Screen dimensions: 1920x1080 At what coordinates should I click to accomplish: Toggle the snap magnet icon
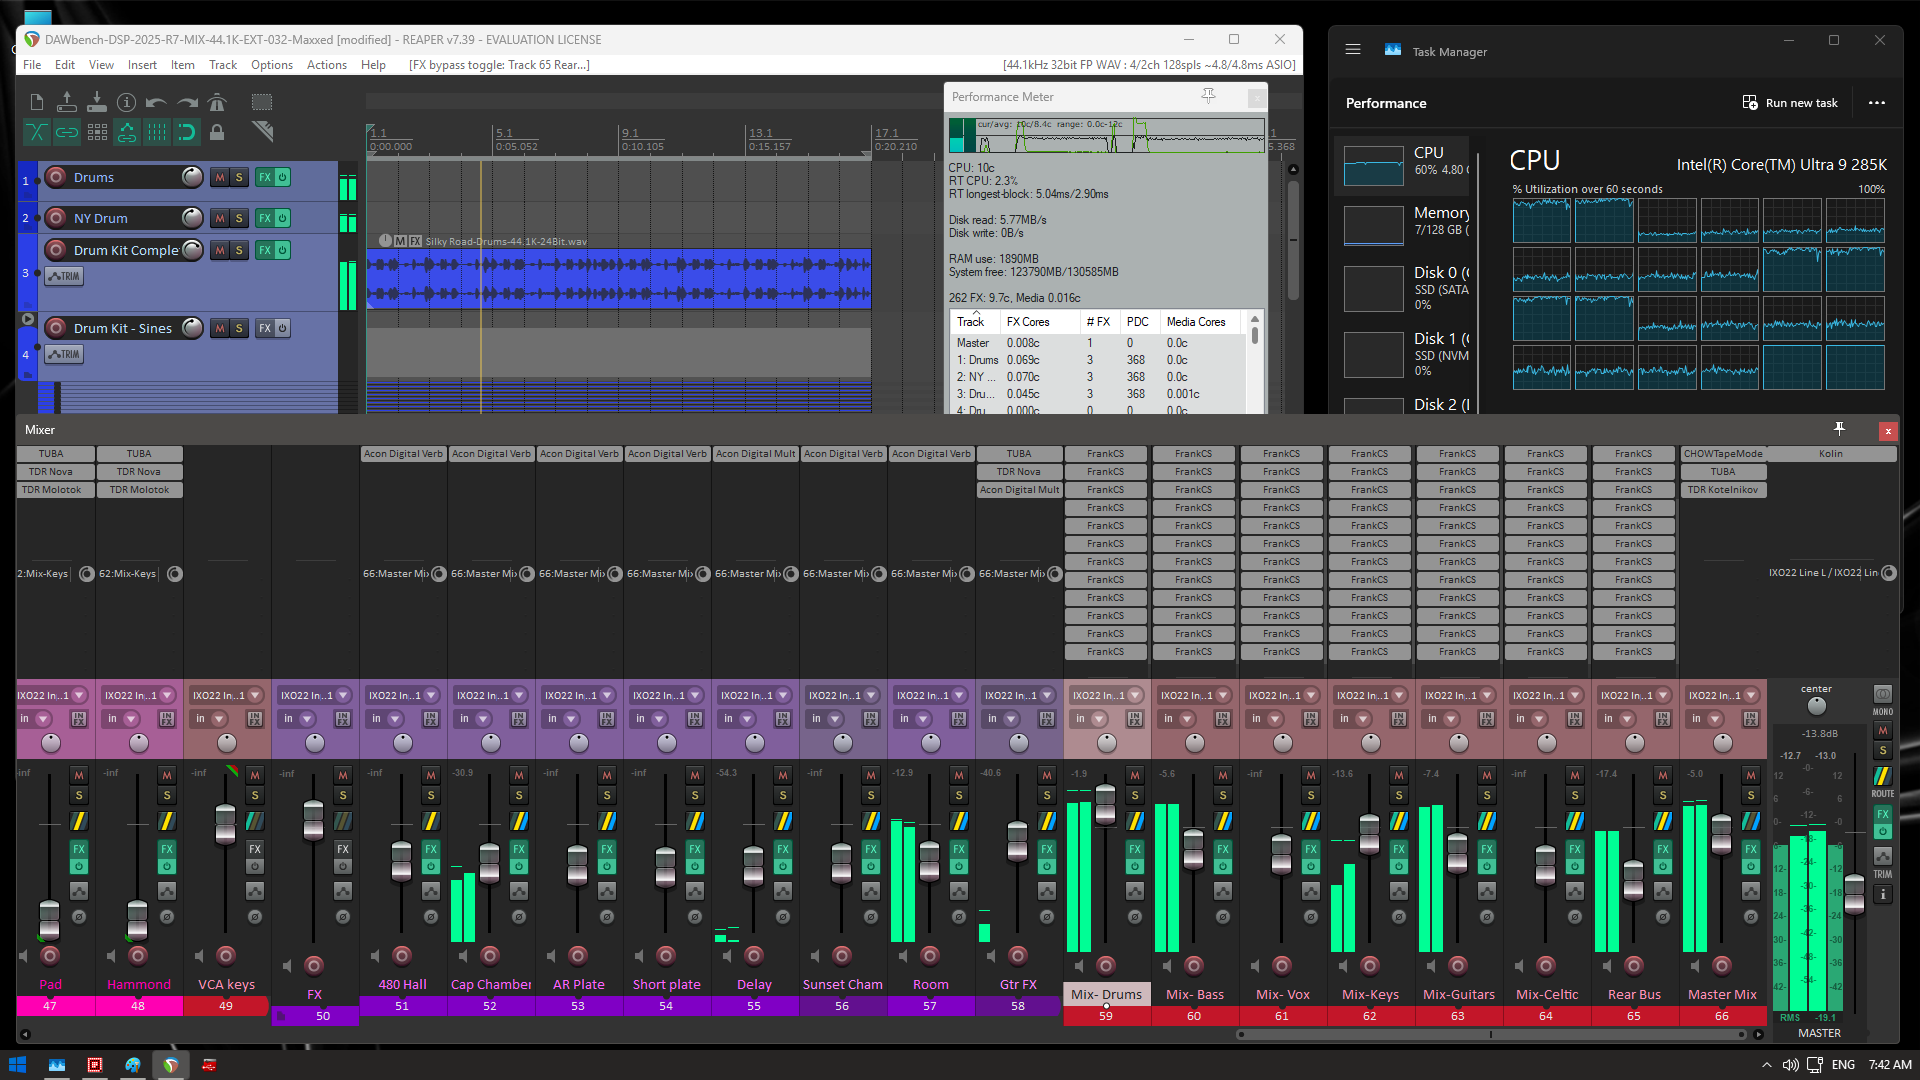187,132
